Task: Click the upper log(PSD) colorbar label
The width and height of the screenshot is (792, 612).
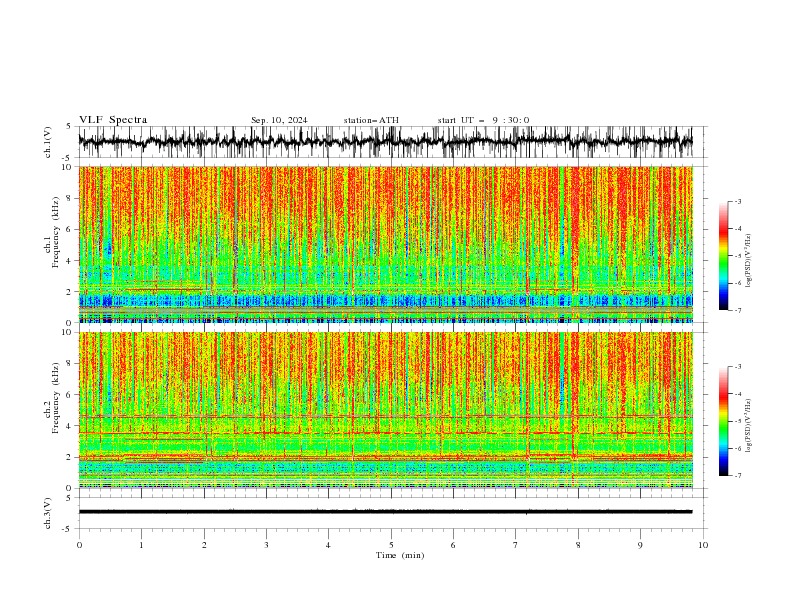Action: [748, 261]
